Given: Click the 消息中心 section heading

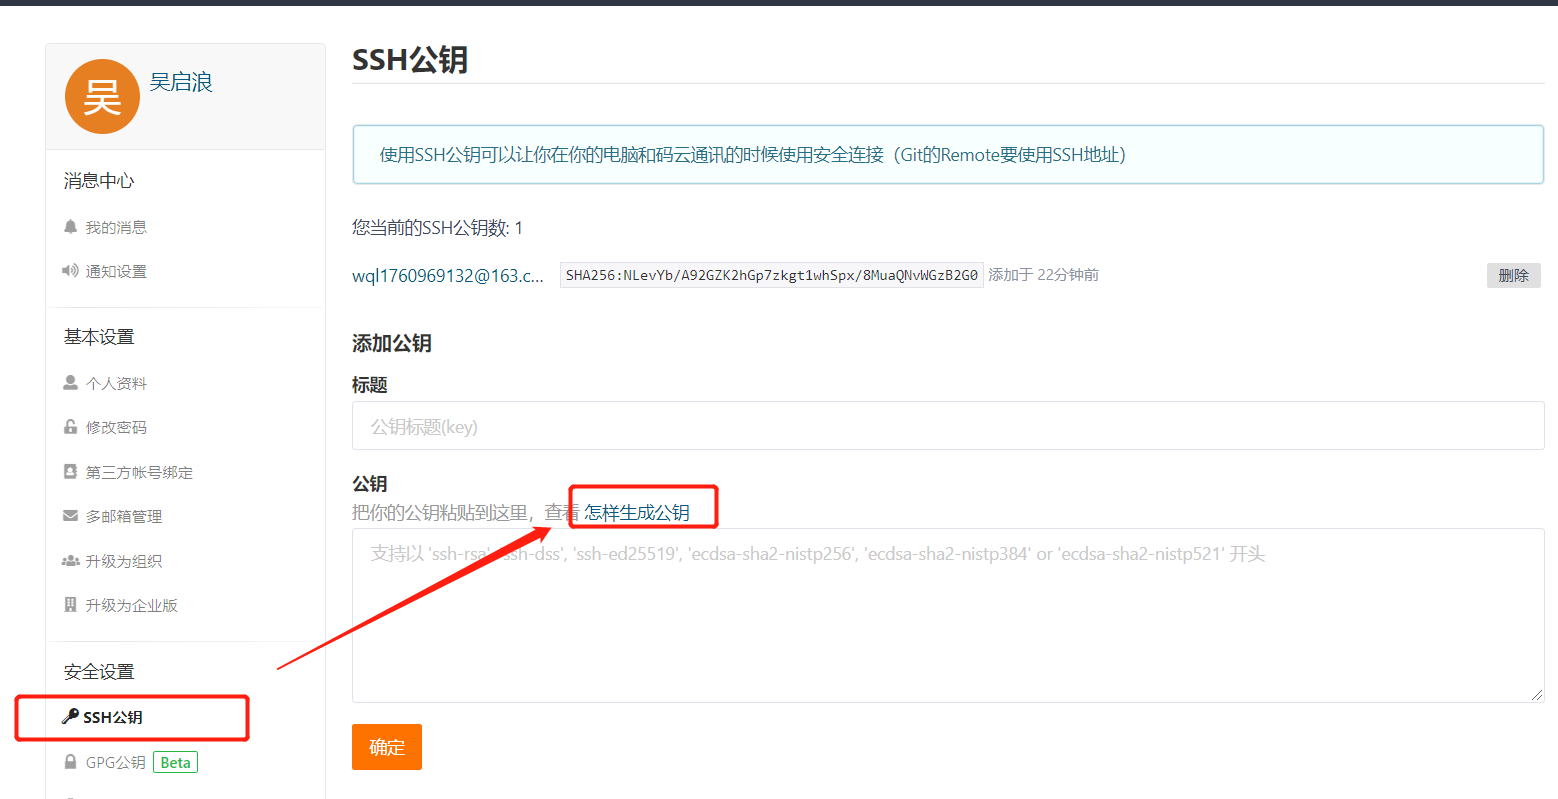Looking at the screenshot, I should click(99, 181).
